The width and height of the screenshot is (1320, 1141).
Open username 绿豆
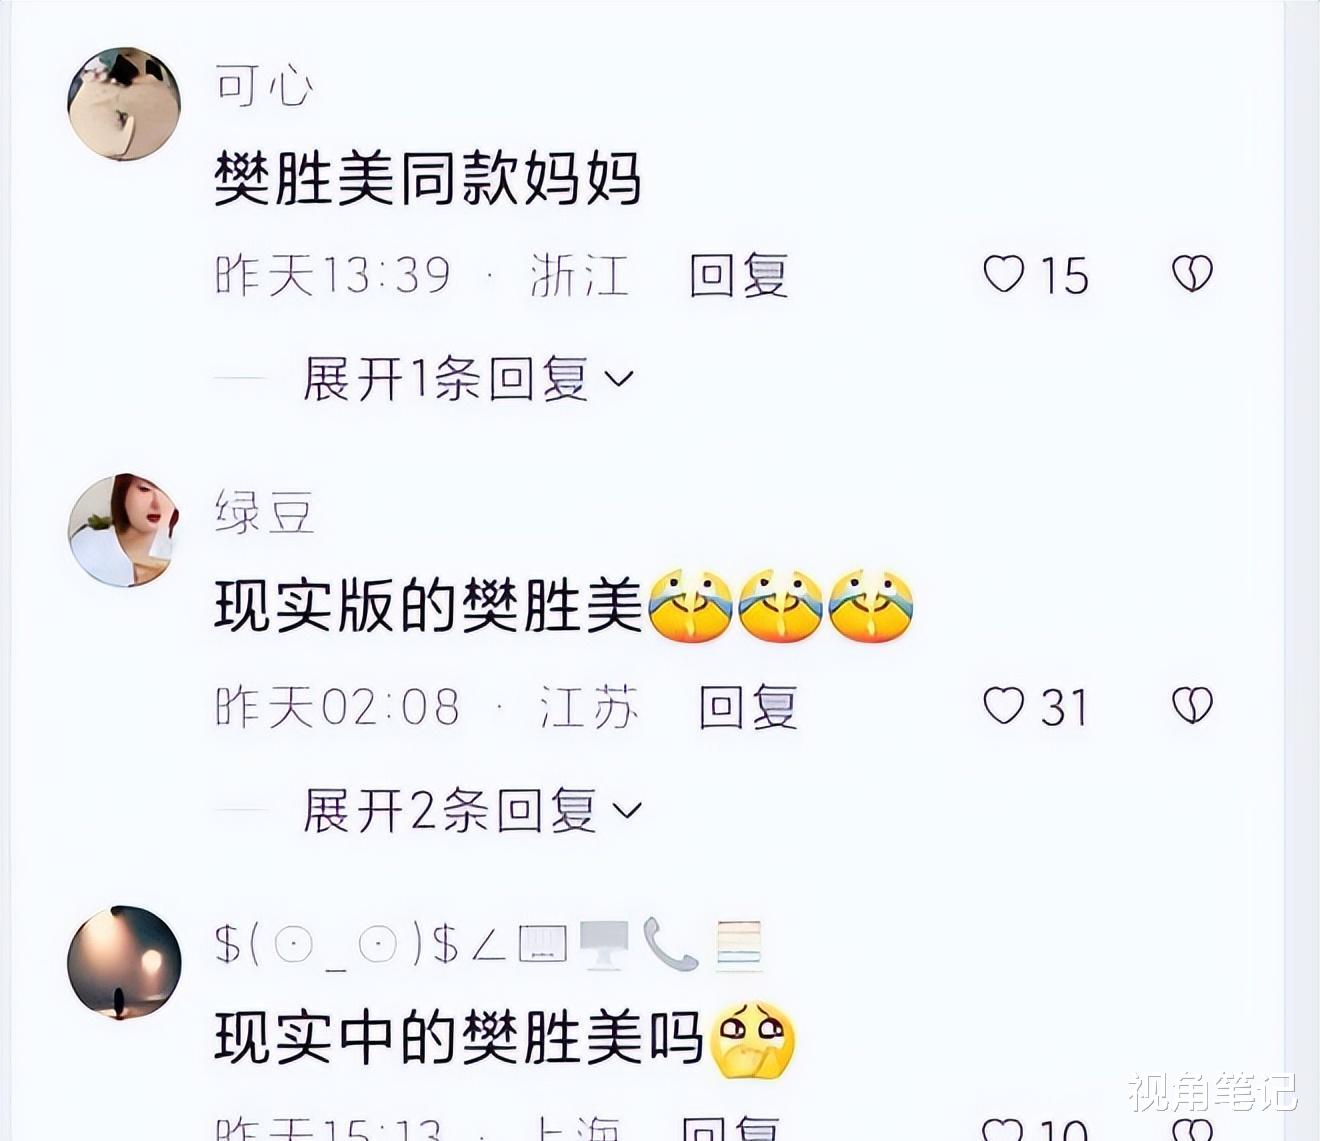264,513
